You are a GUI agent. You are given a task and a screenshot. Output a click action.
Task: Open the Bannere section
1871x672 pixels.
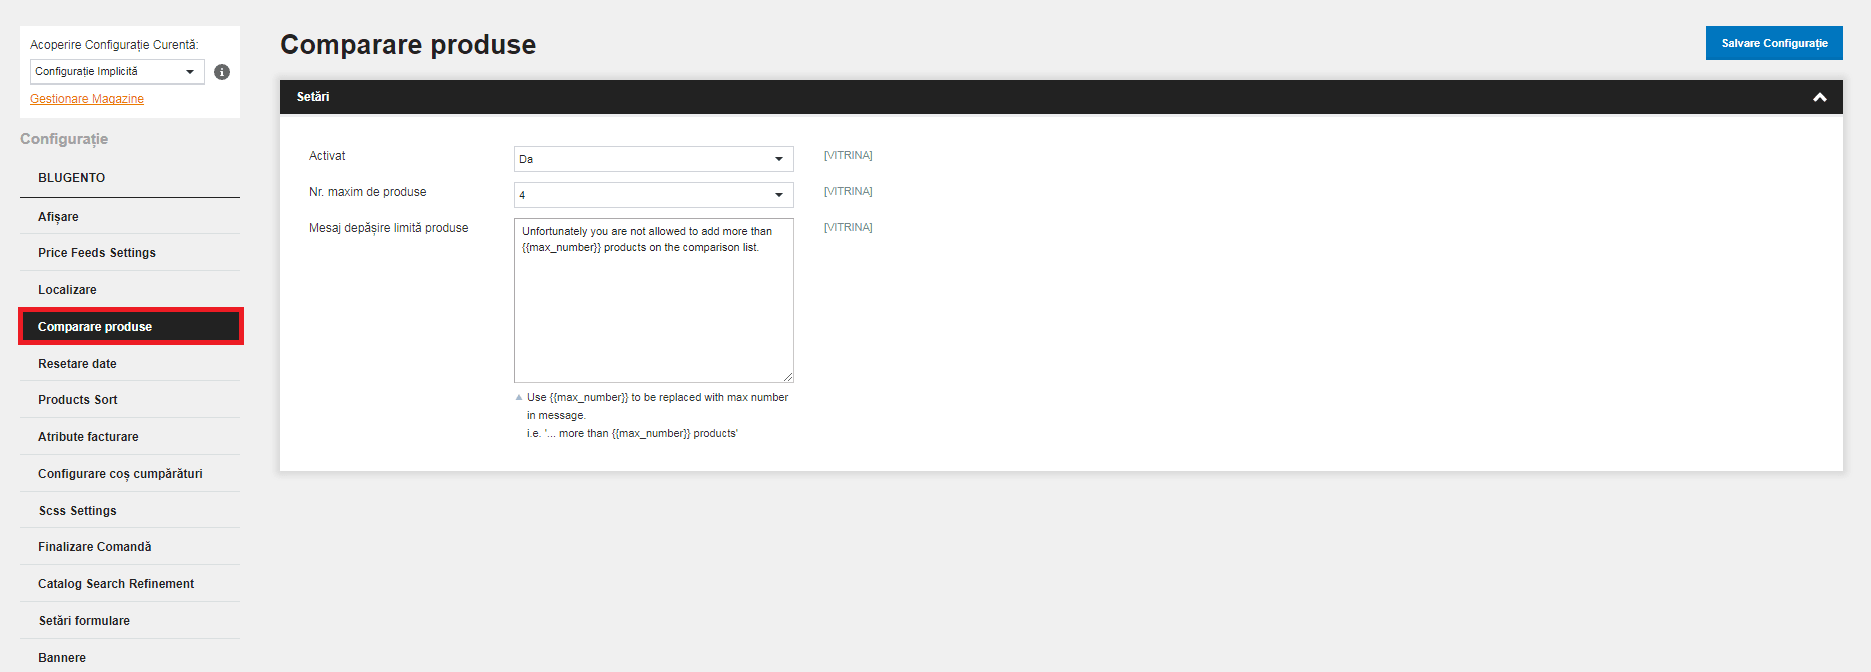[x=130, y=658]
